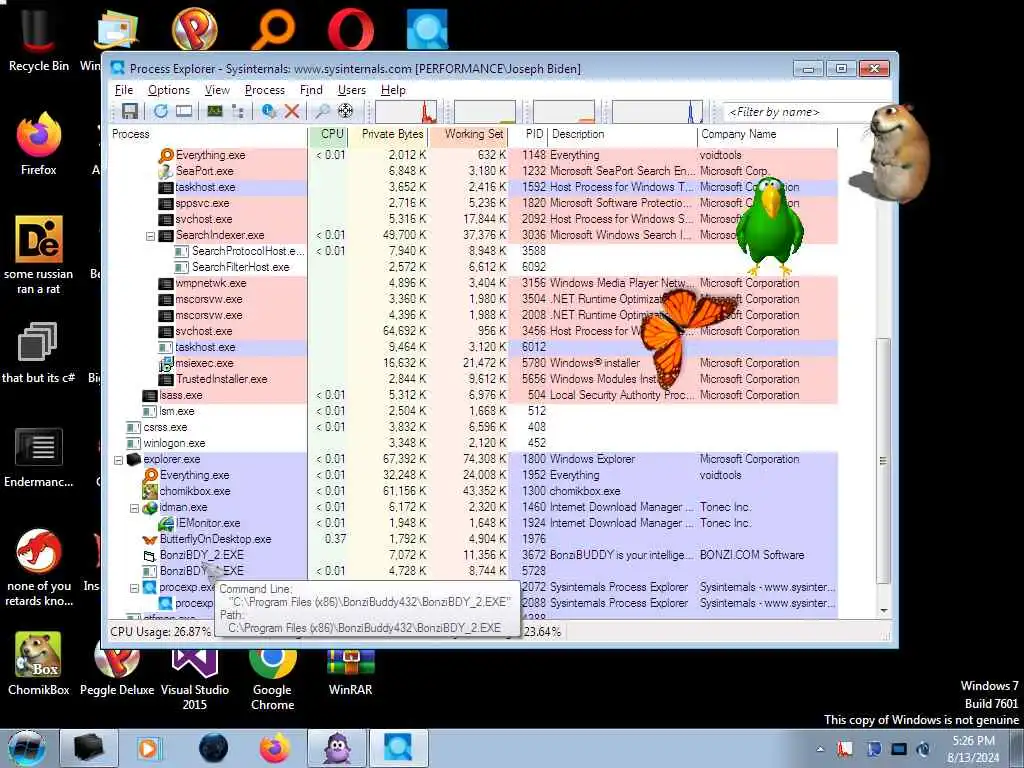Toggle the Show Process Tree toolbar icon
The height and width of the screenshot is (768, 1024).
coord(238,112)
